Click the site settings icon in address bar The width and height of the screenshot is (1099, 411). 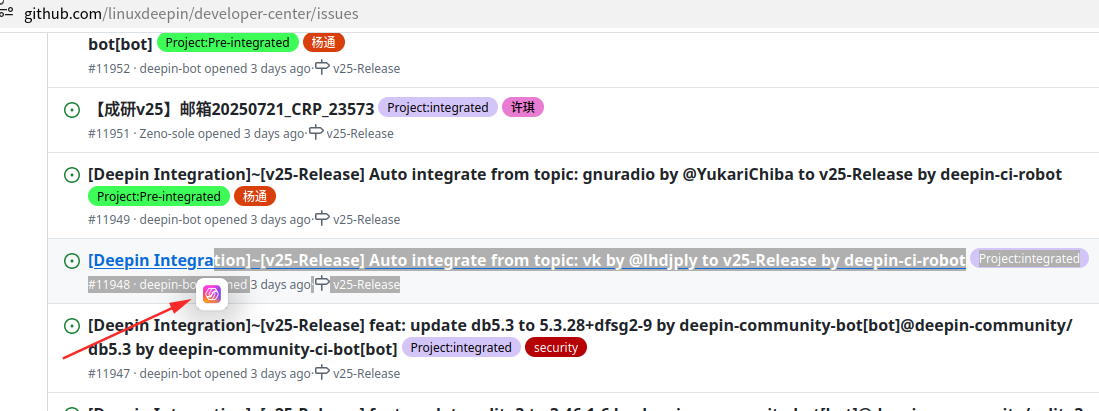click(x=6, y=11)
